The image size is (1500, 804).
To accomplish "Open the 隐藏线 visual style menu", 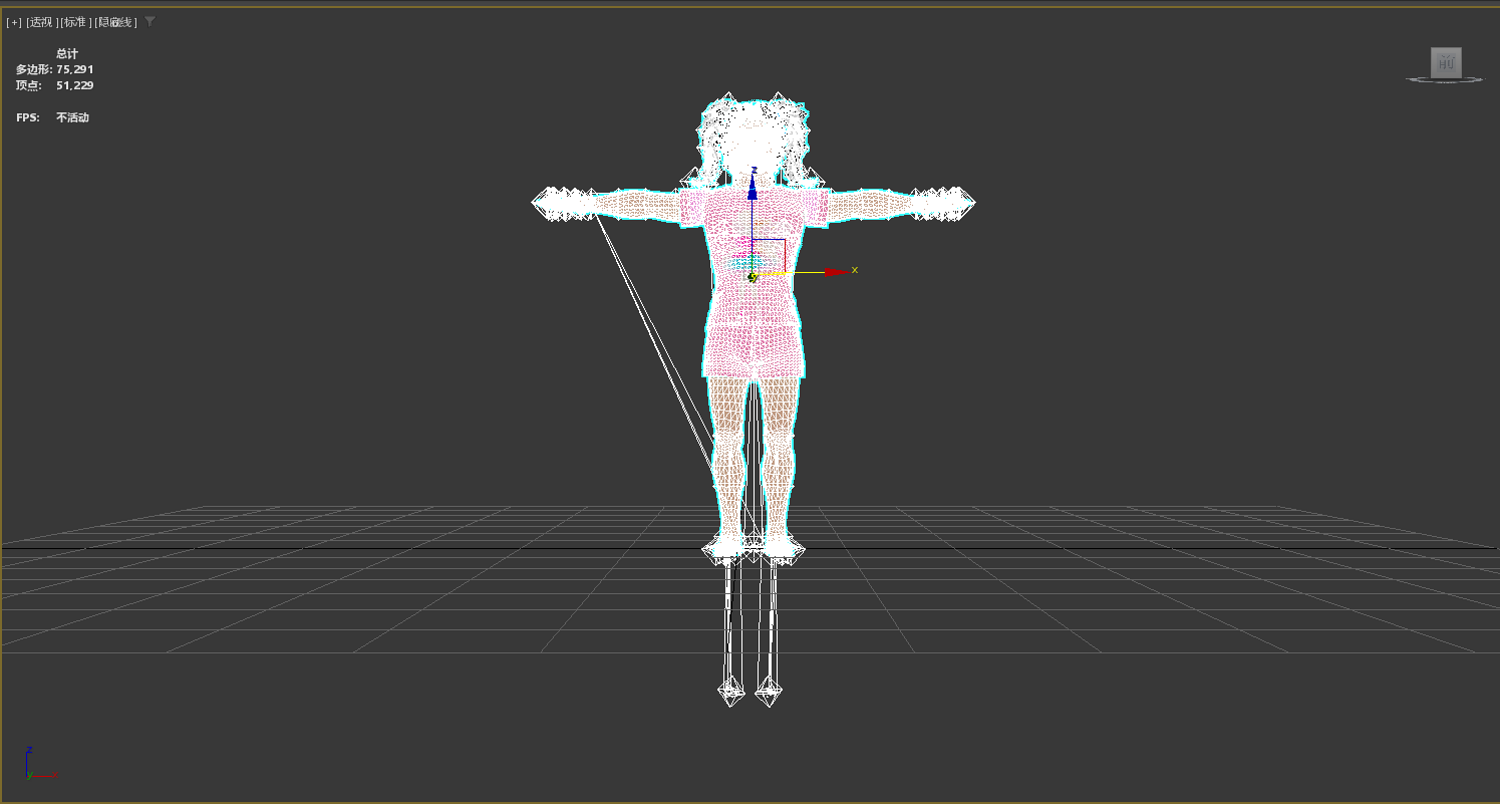I will coord(116,22).
